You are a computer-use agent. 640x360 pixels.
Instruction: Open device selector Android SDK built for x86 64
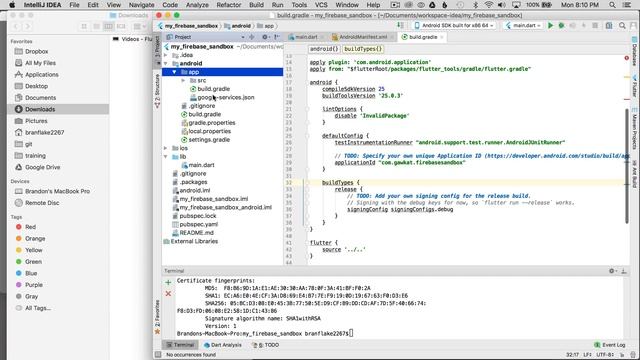(x=454, y=25)
